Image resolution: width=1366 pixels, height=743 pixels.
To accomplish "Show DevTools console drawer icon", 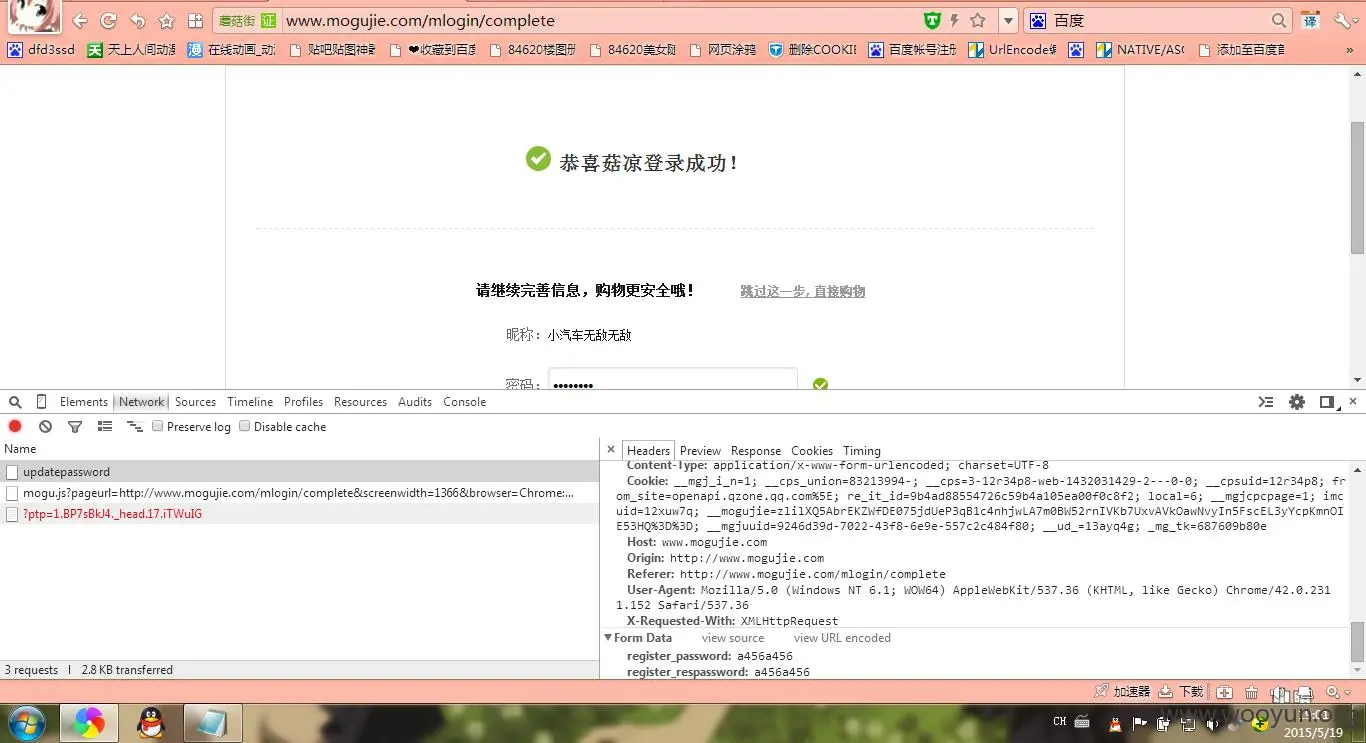I will [1266, 402].
